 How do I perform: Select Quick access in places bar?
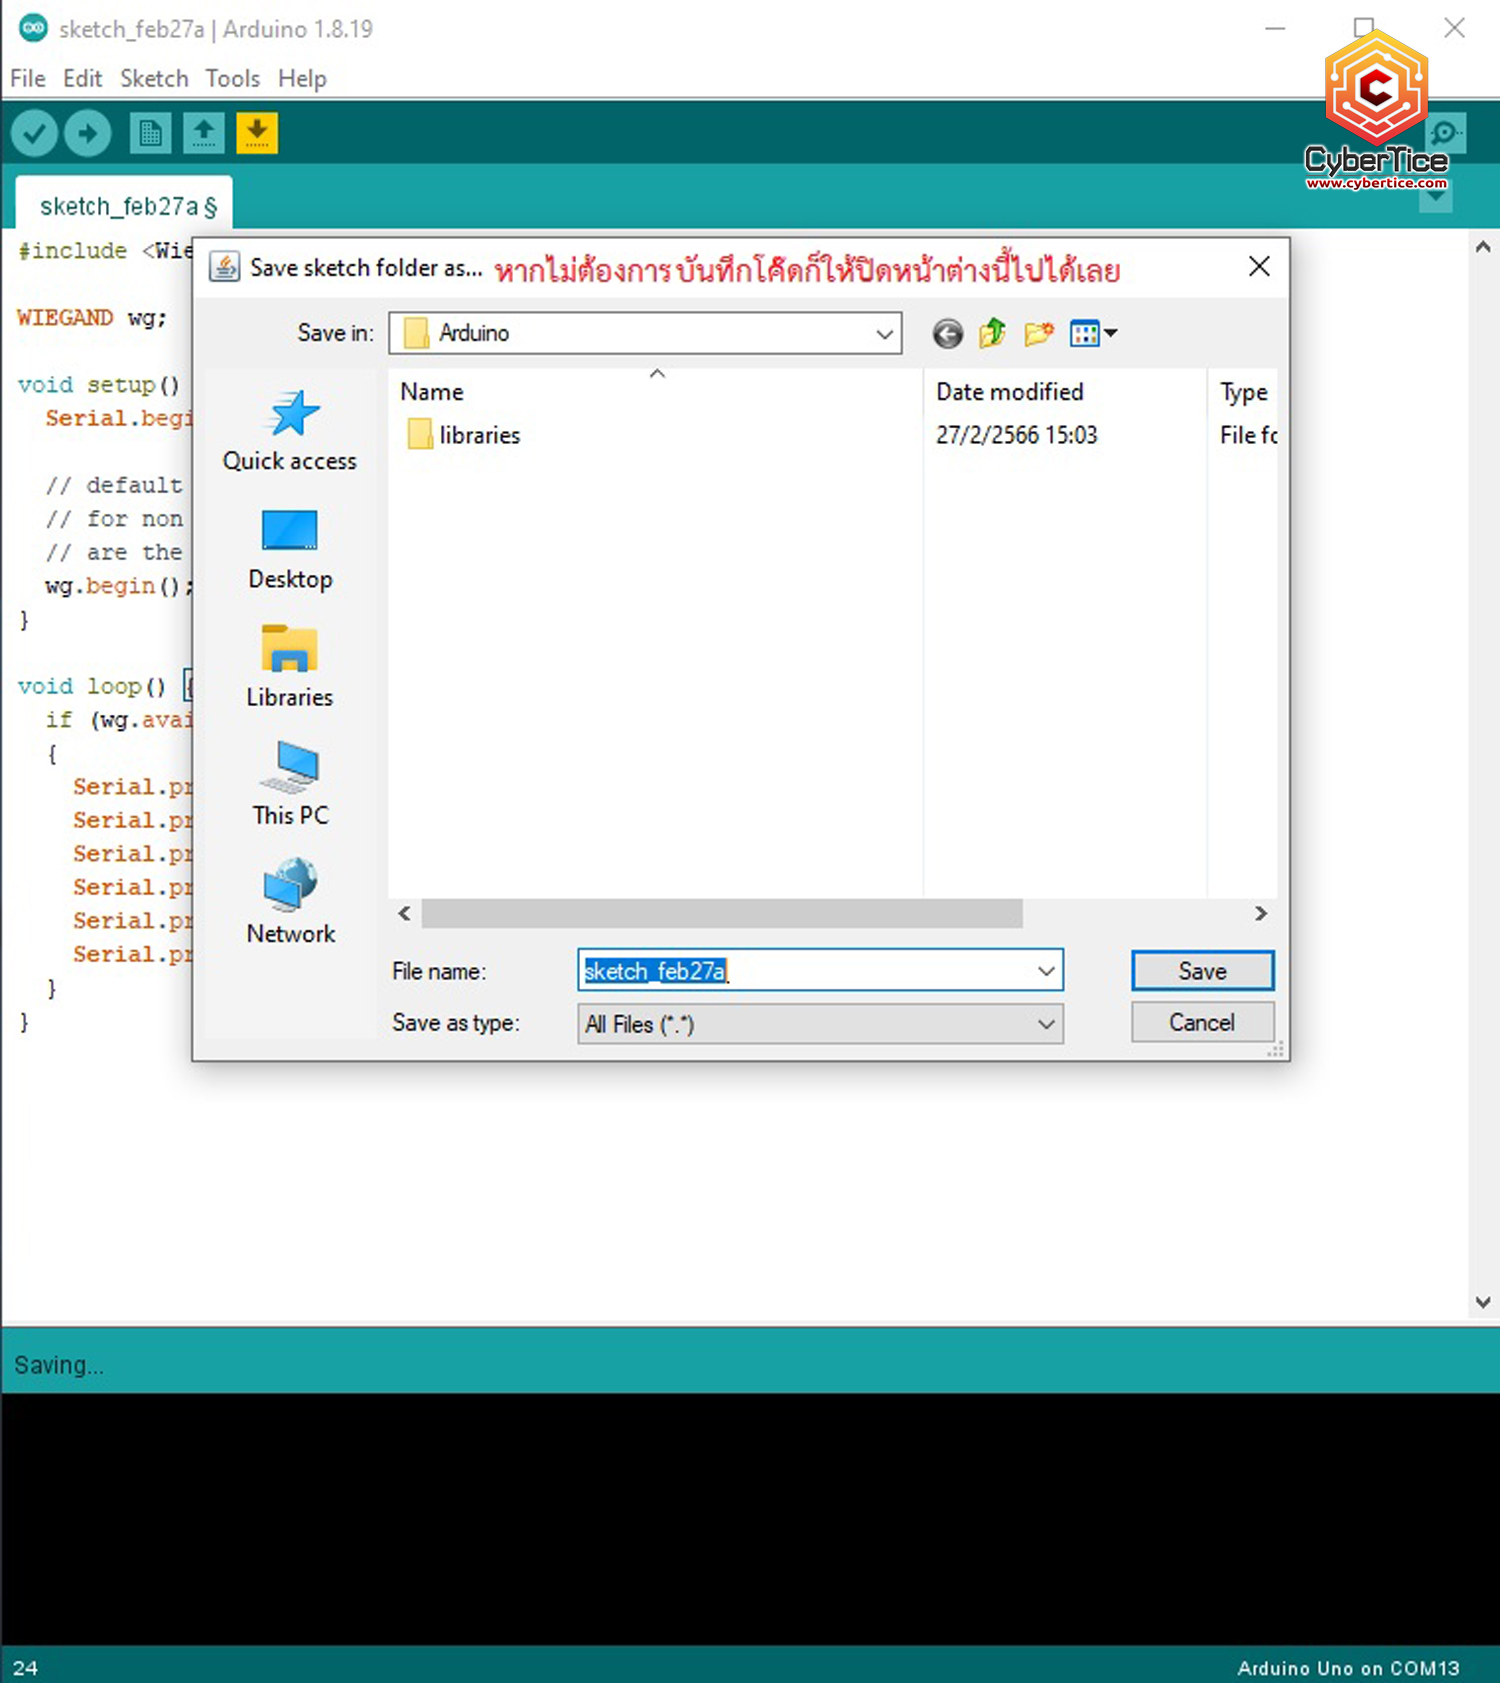(x=290, y=430)
